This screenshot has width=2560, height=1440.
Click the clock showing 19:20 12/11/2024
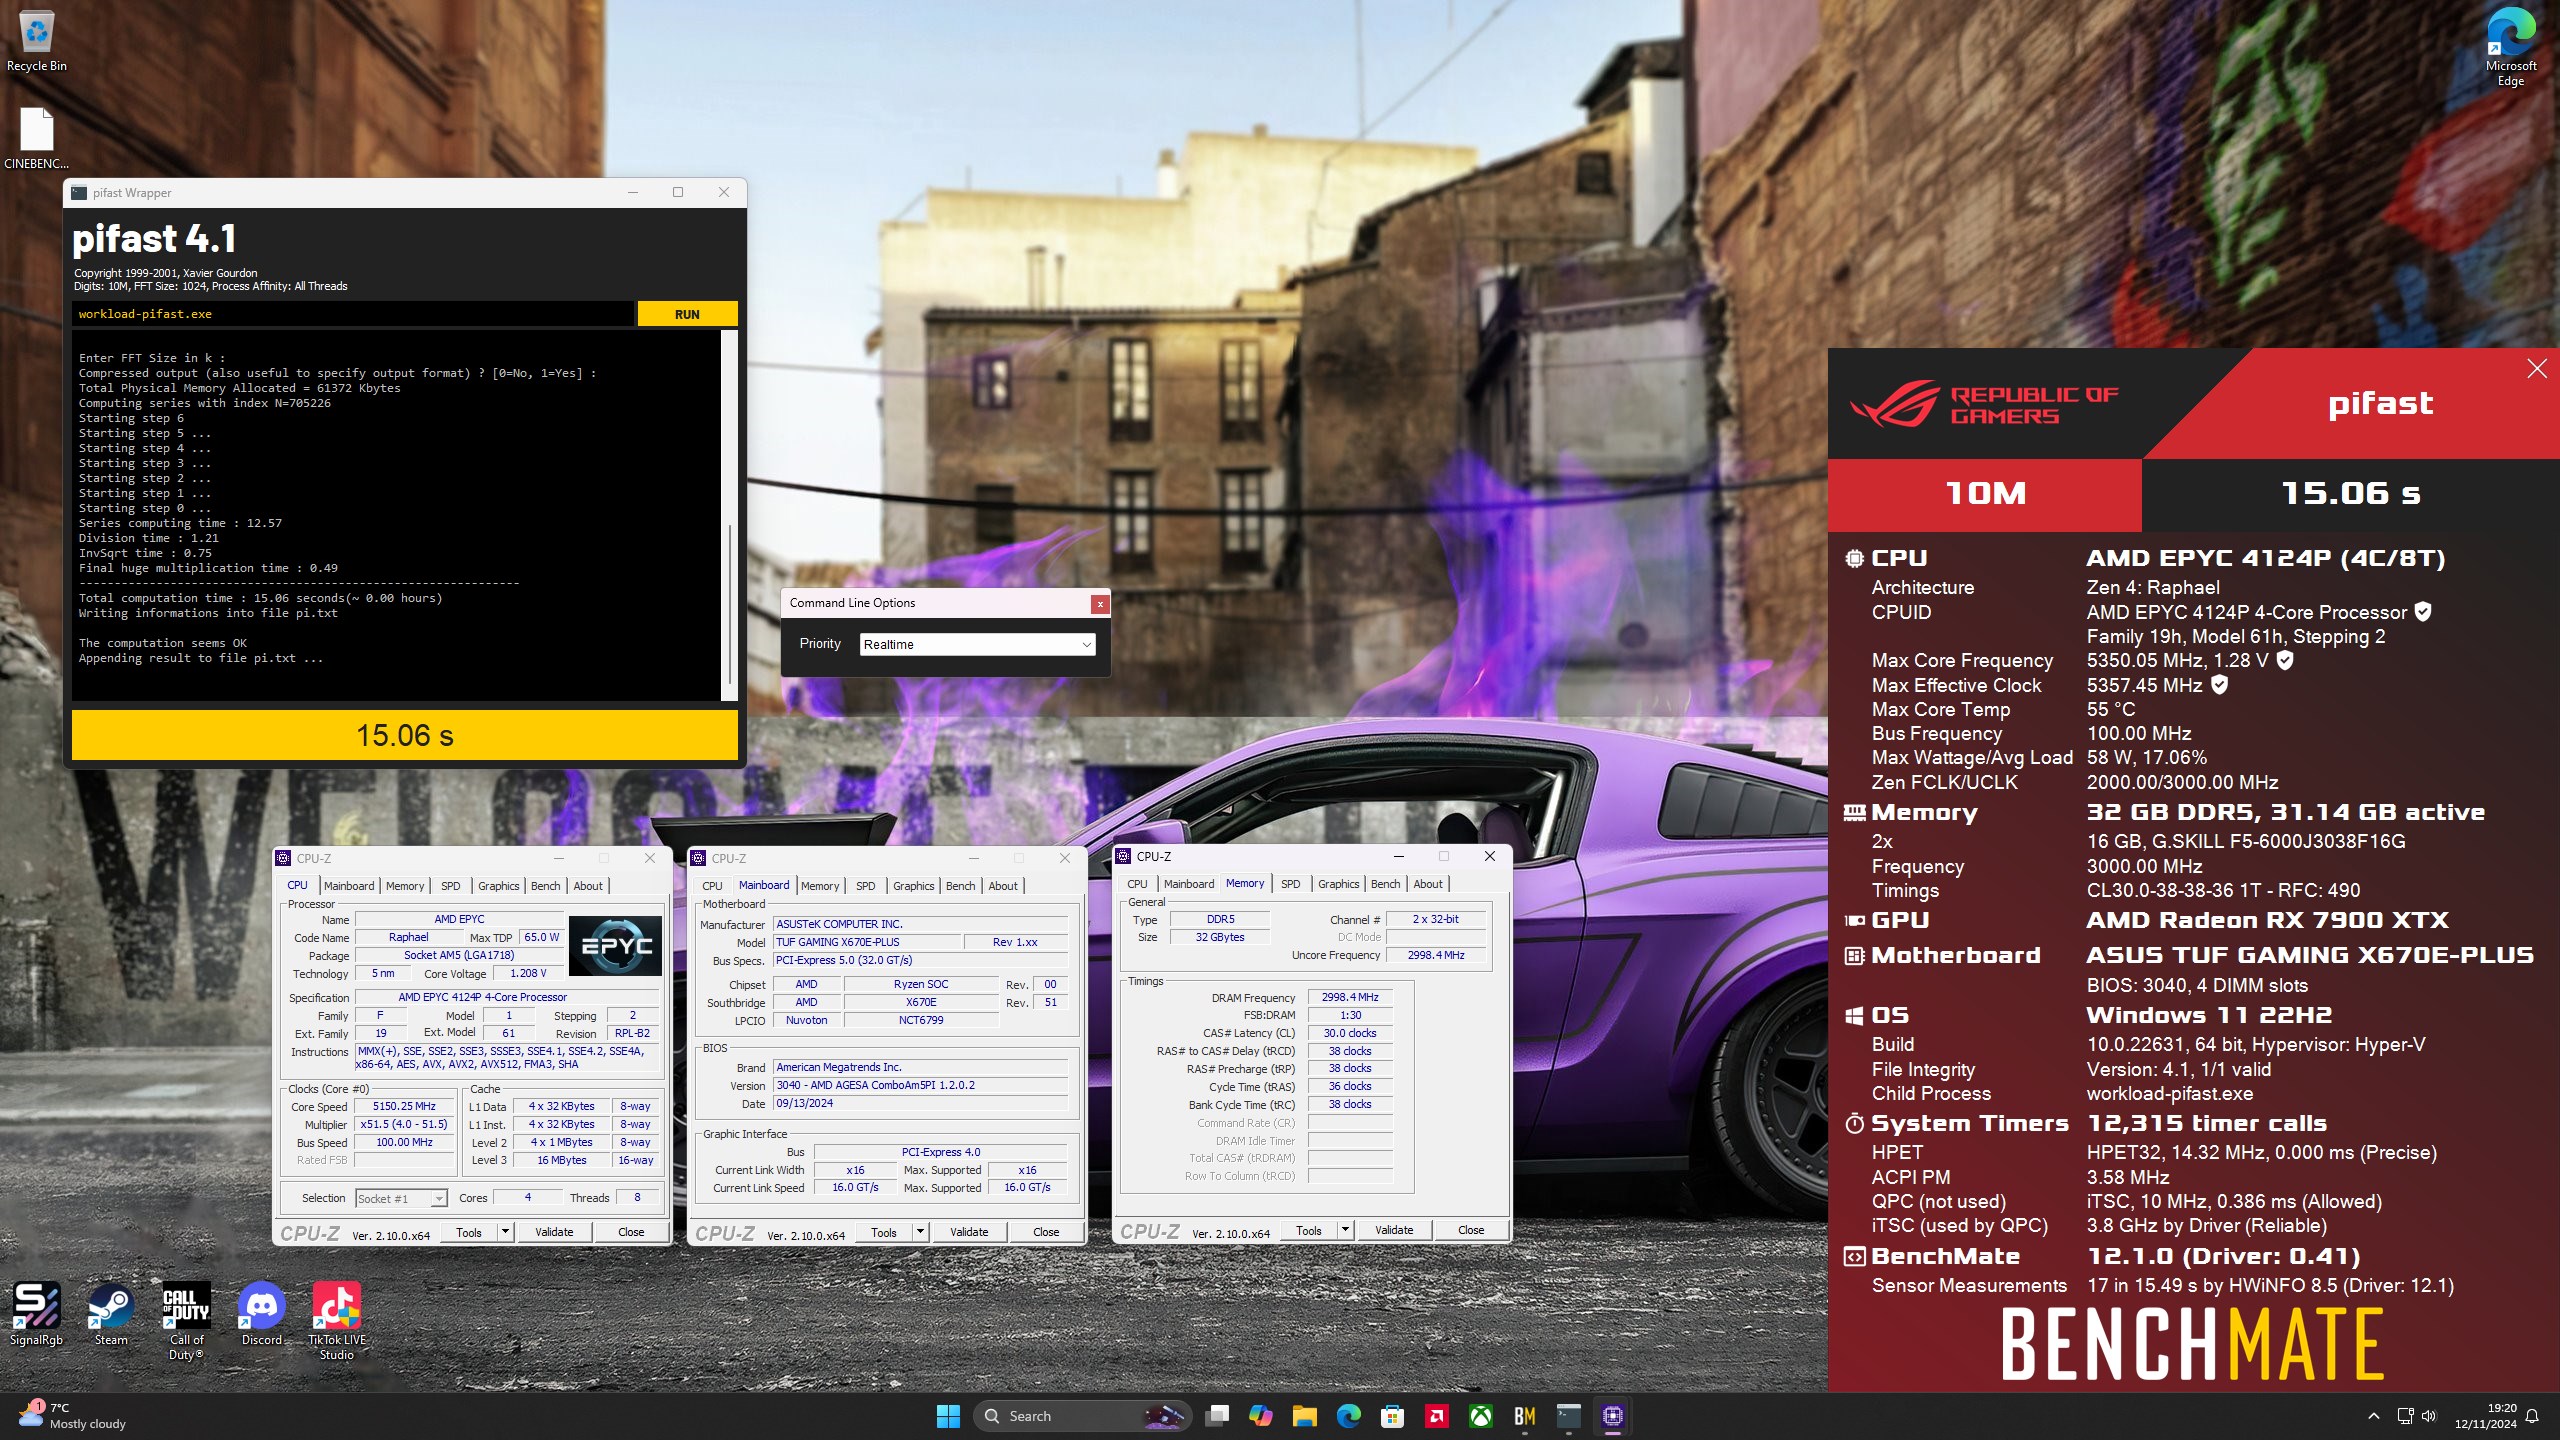point(2486,1416)
